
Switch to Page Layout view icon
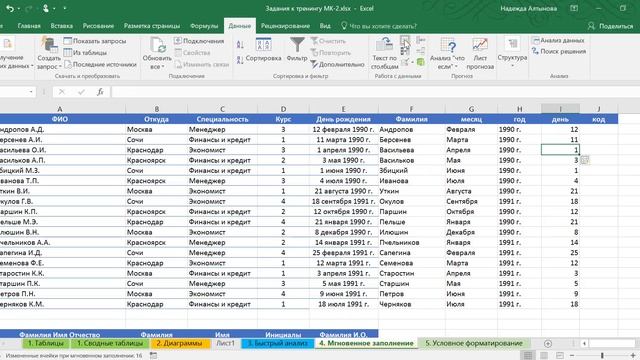coord(544,356)
